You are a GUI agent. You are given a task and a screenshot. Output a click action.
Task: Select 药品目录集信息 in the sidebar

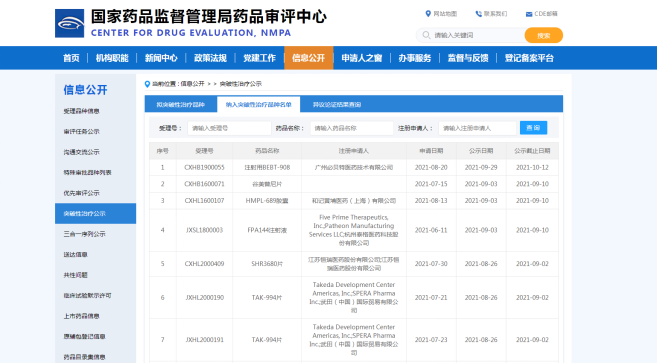(x=84, y=357)
